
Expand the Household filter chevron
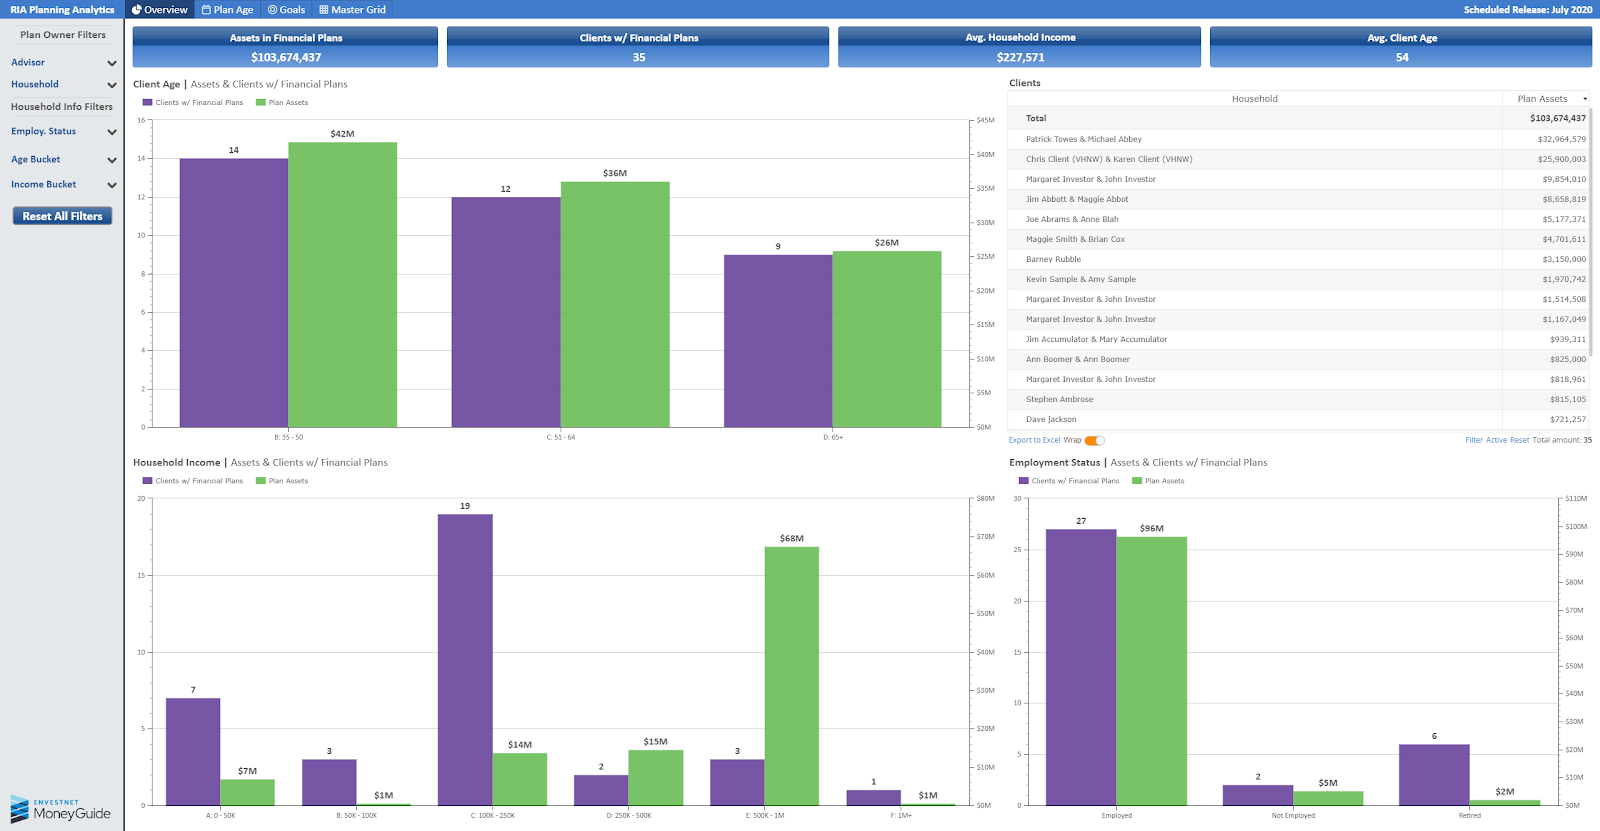click(112, 85)
